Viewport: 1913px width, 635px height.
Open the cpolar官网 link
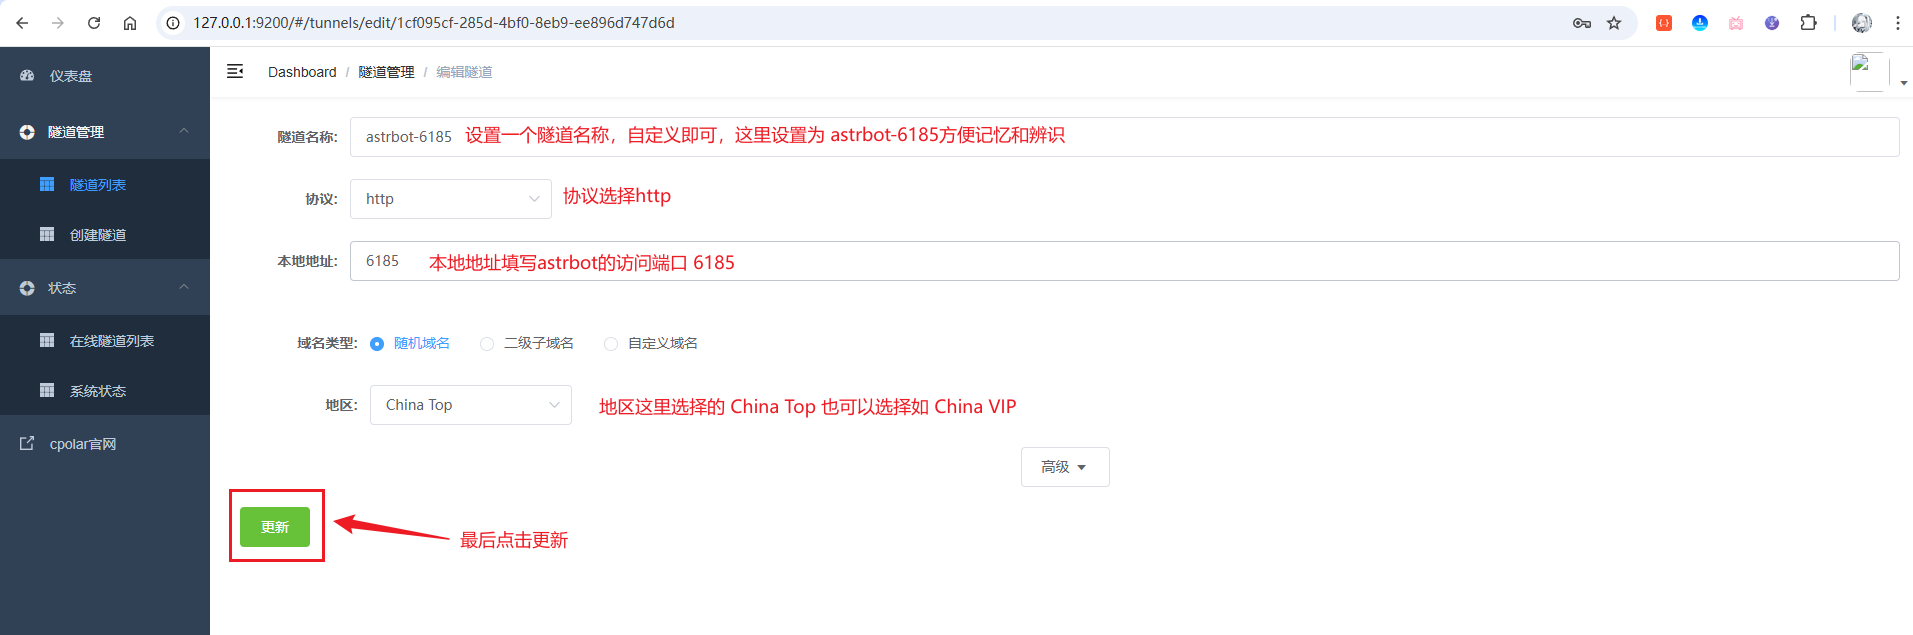point(83,444)
